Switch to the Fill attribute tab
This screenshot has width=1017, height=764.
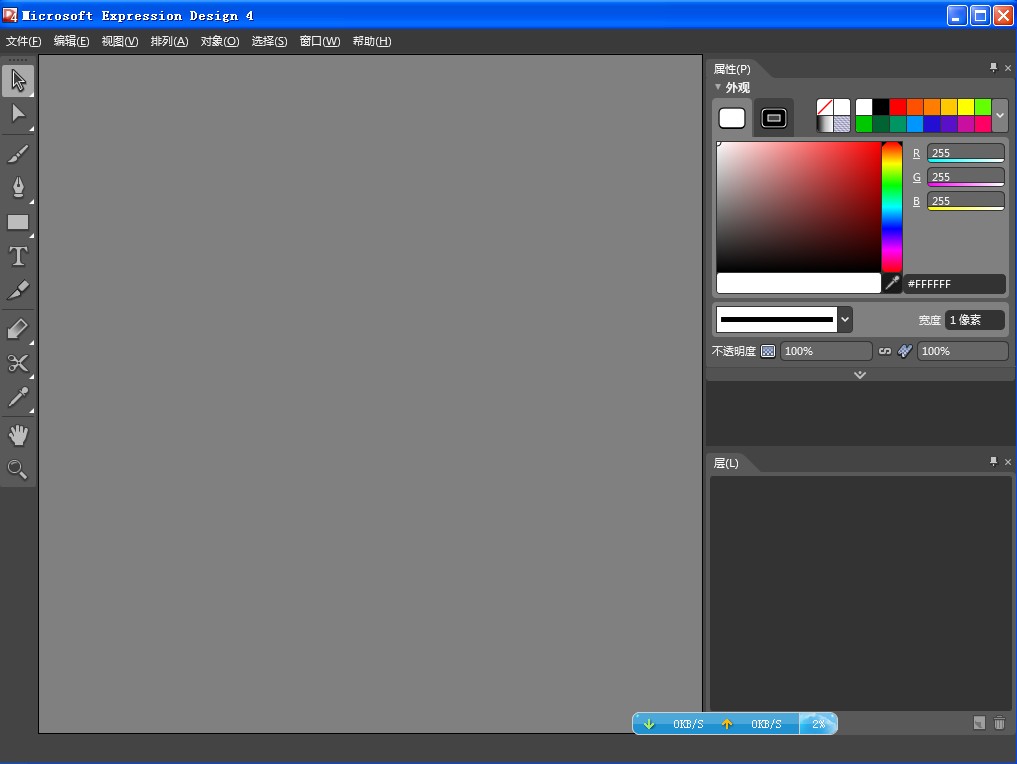click(732, 118)
